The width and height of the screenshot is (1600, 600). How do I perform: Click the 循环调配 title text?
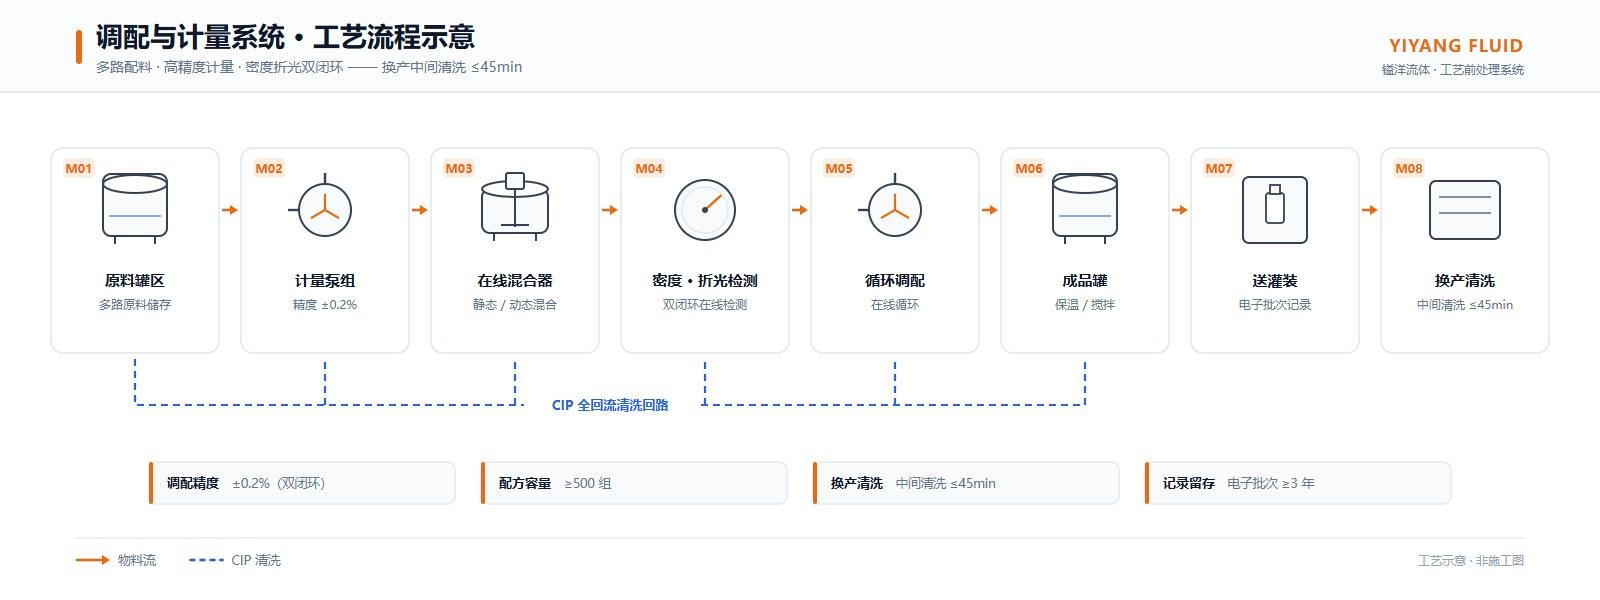click(895, 281)
